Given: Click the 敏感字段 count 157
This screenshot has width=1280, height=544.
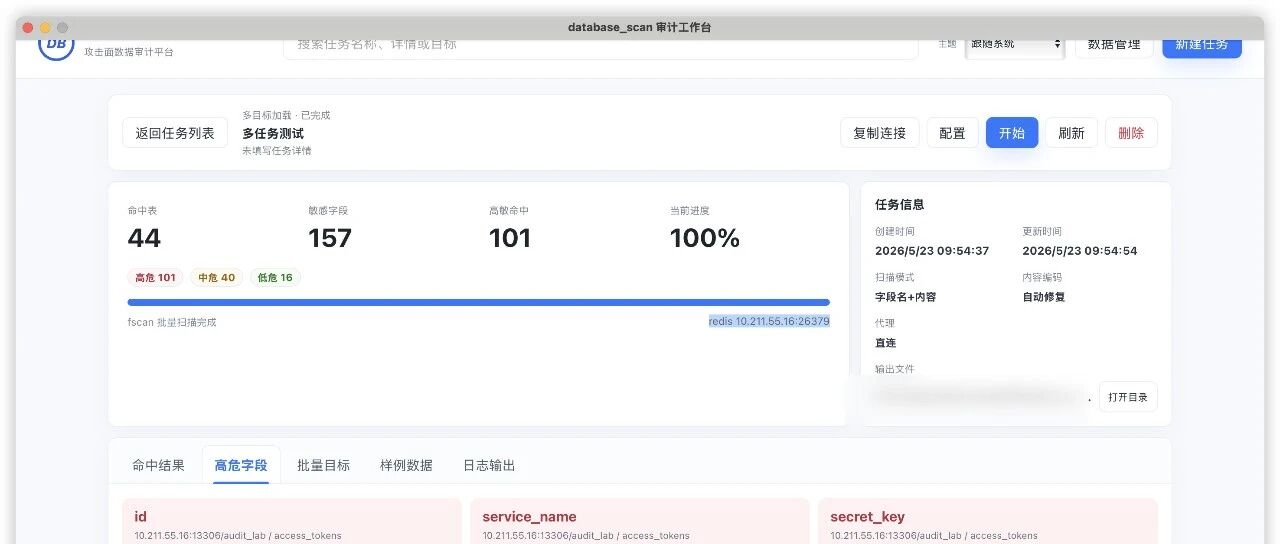Looking at the screenshot, I should click(x=330, y=238).
